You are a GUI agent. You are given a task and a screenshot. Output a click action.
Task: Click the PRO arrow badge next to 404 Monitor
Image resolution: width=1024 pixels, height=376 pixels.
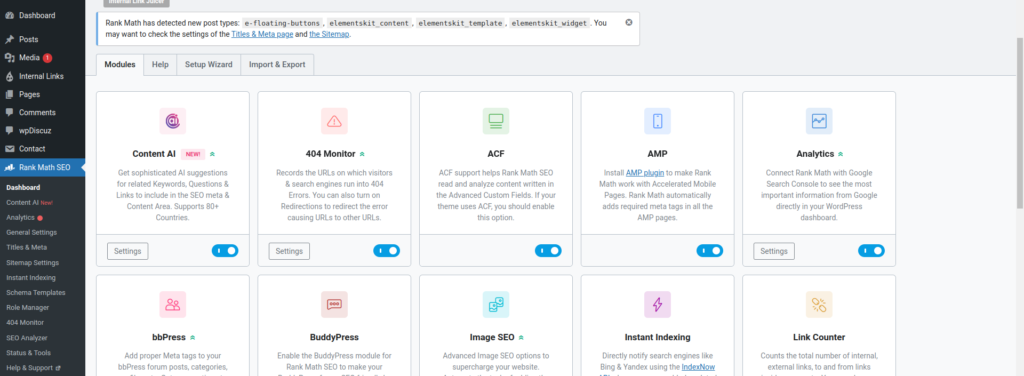point(362,154)
